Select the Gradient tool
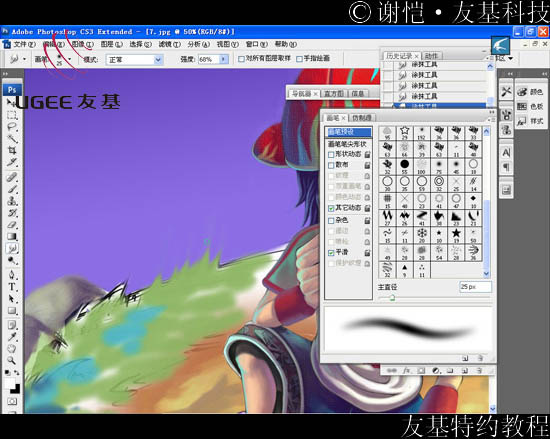Image resolution: width=550 pixels, height=439 pixels. [x=12, y=237]
